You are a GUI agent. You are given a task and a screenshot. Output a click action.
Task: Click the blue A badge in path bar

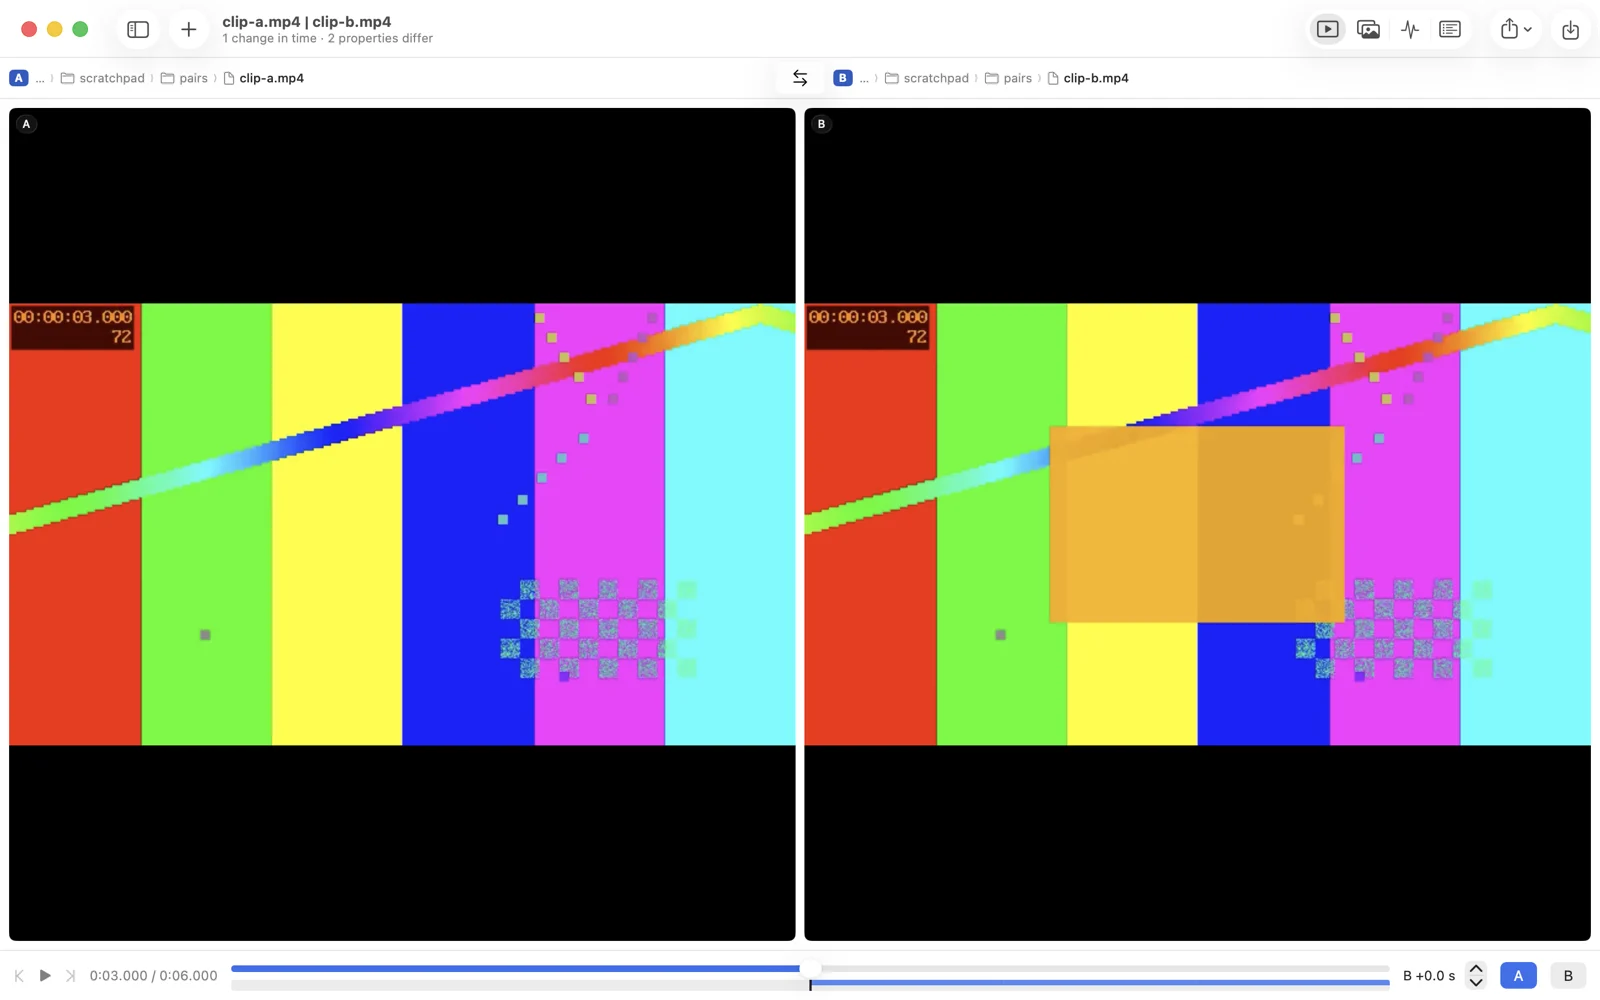tap(19, 78)
